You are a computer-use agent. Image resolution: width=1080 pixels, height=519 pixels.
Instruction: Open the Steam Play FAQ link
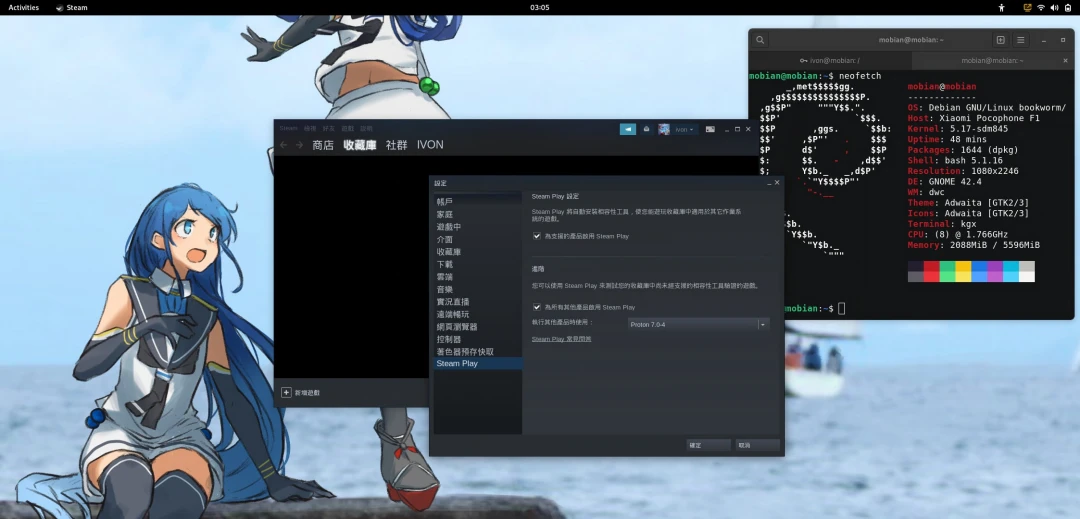pos(561,339)
